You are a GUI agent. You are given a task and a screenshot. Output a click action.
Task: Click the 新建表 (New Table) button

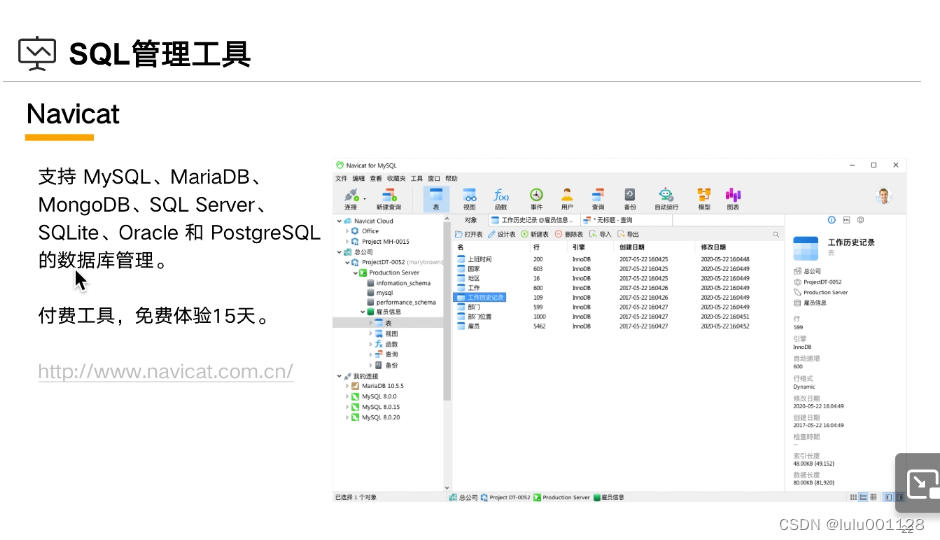(535, 234)
